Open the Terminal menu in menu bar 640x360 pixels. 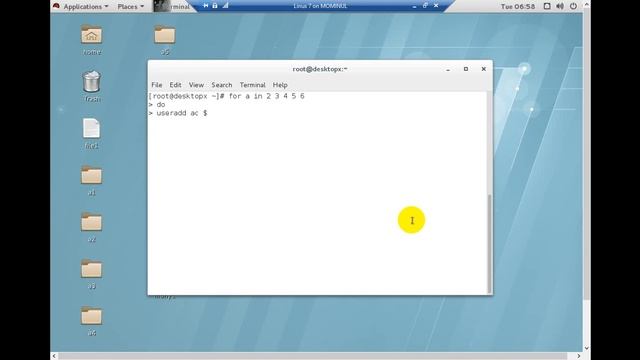tap(252, 85)
